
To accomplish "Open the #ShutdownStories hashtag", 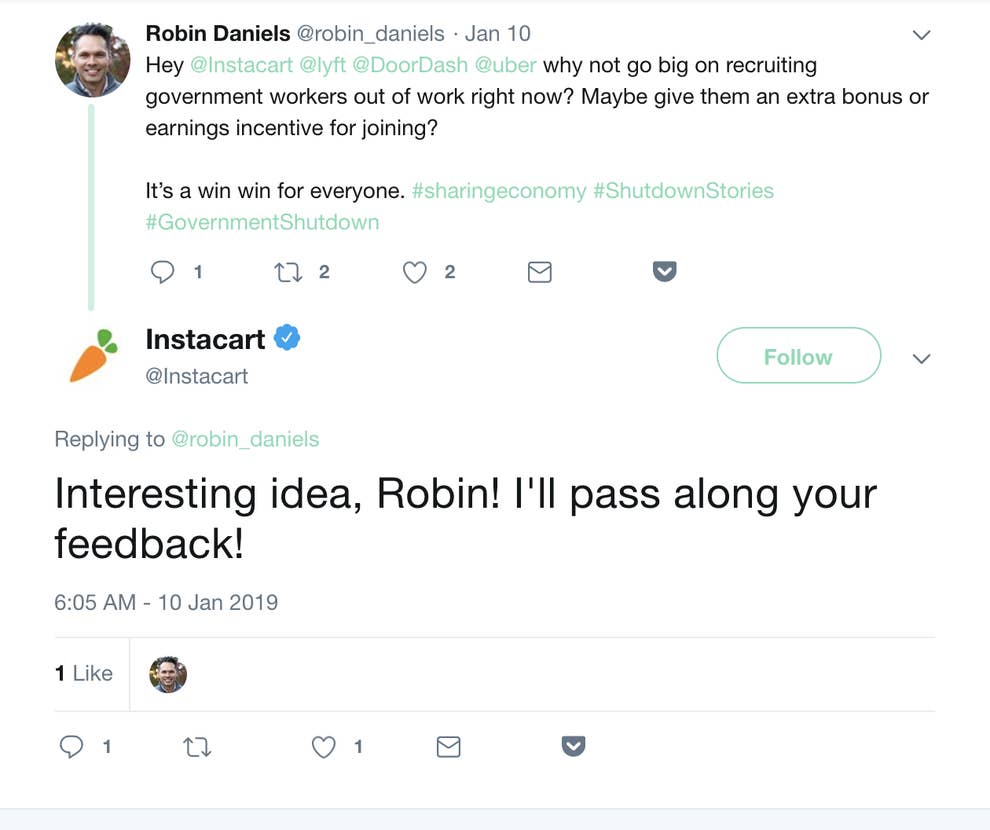I will pos(683,190).
